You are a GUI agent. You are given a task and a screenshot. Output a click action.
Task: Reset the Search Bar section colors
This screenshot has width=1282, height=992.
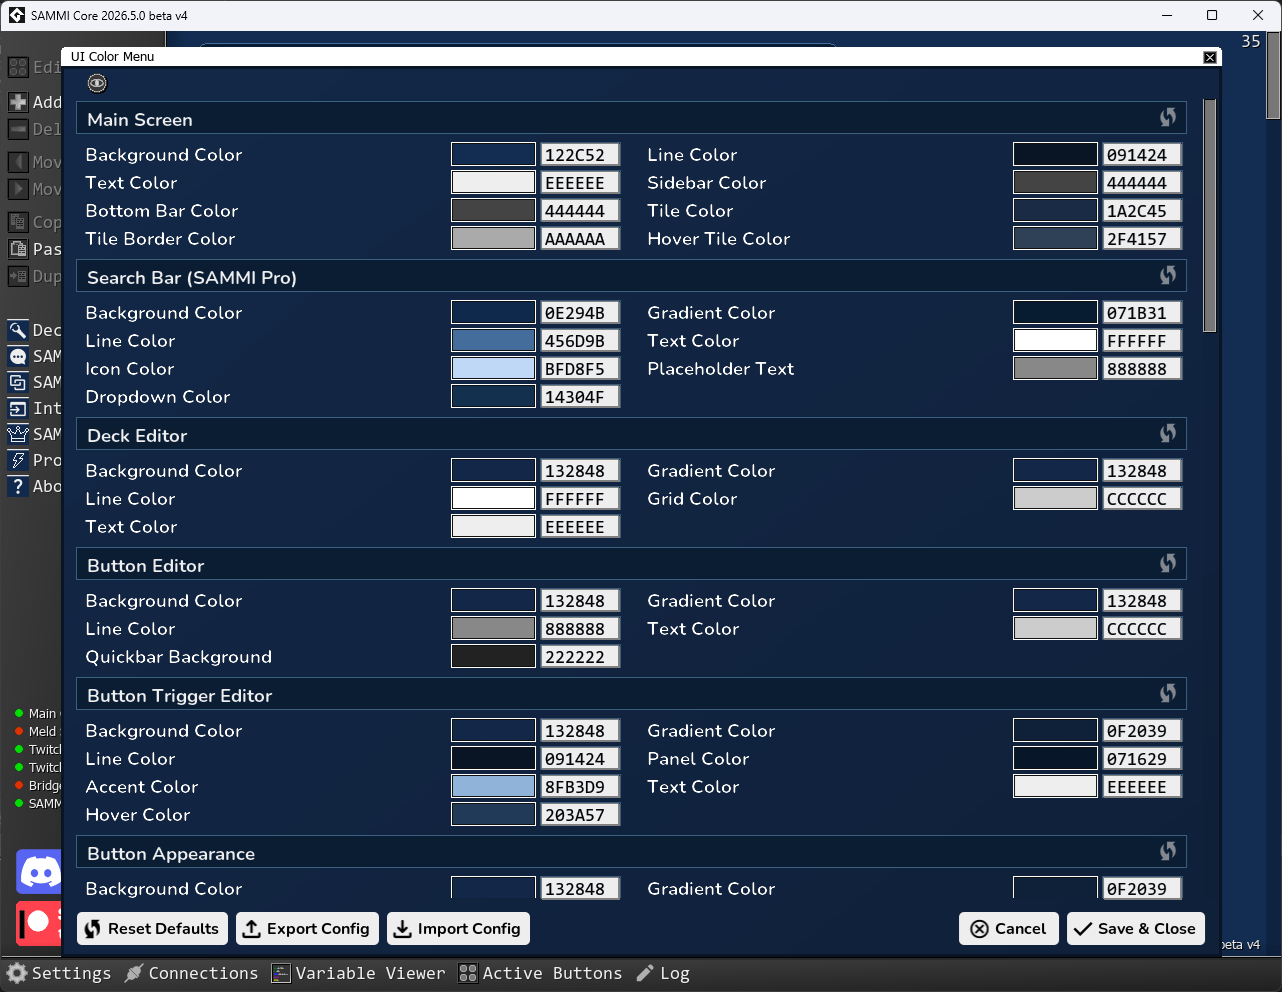[x=1167, y=276]
